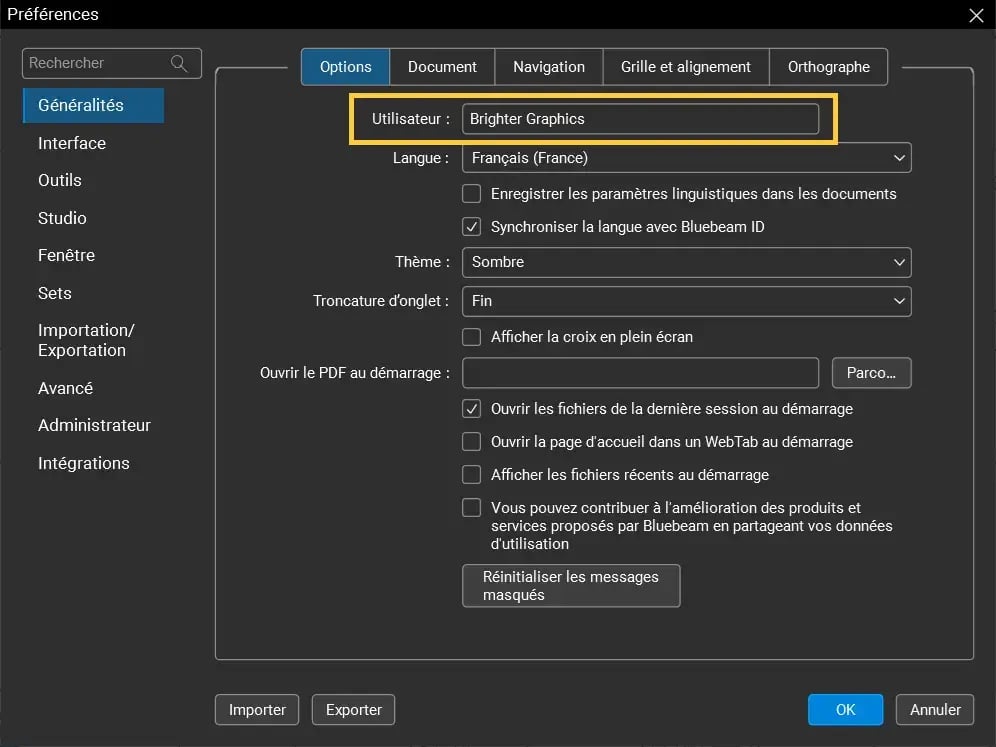Expand the Troncature d'onglet dropdown
This screenshot has height=747, width=996.
(686, 301)
